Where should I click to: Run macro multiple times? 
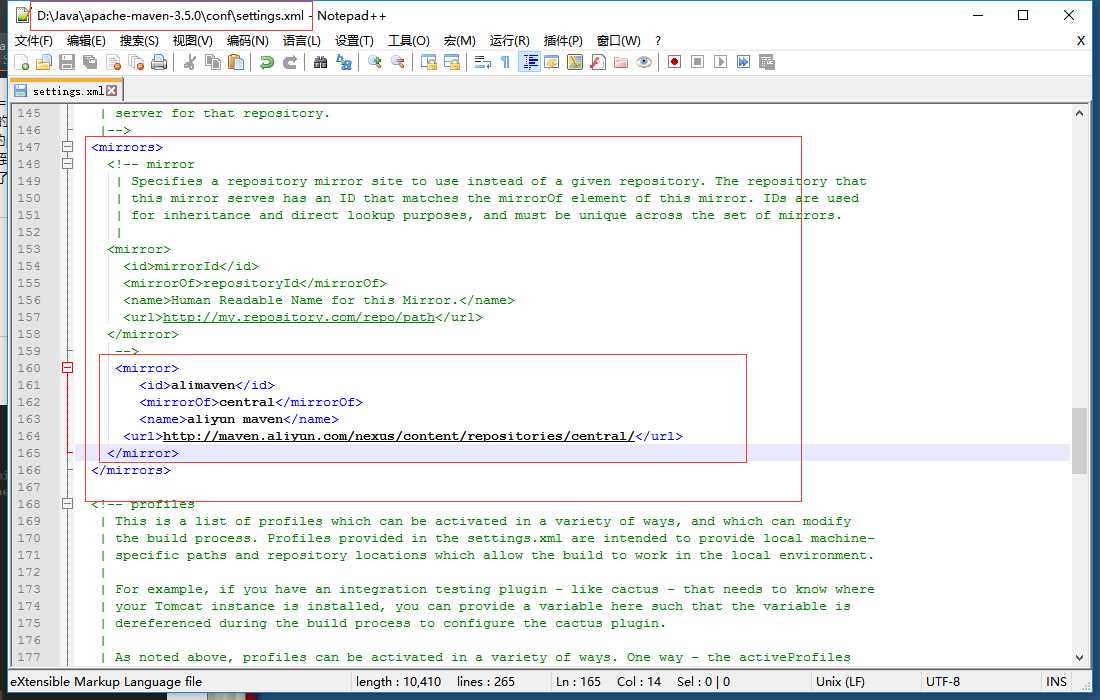coord(744,62)
